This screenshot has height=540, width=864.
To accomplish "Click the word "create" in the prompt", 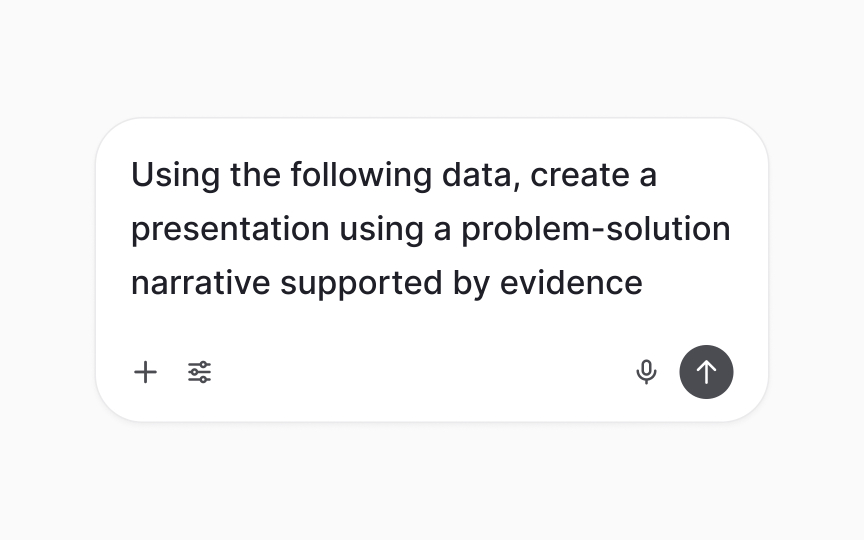I will 580,176.
